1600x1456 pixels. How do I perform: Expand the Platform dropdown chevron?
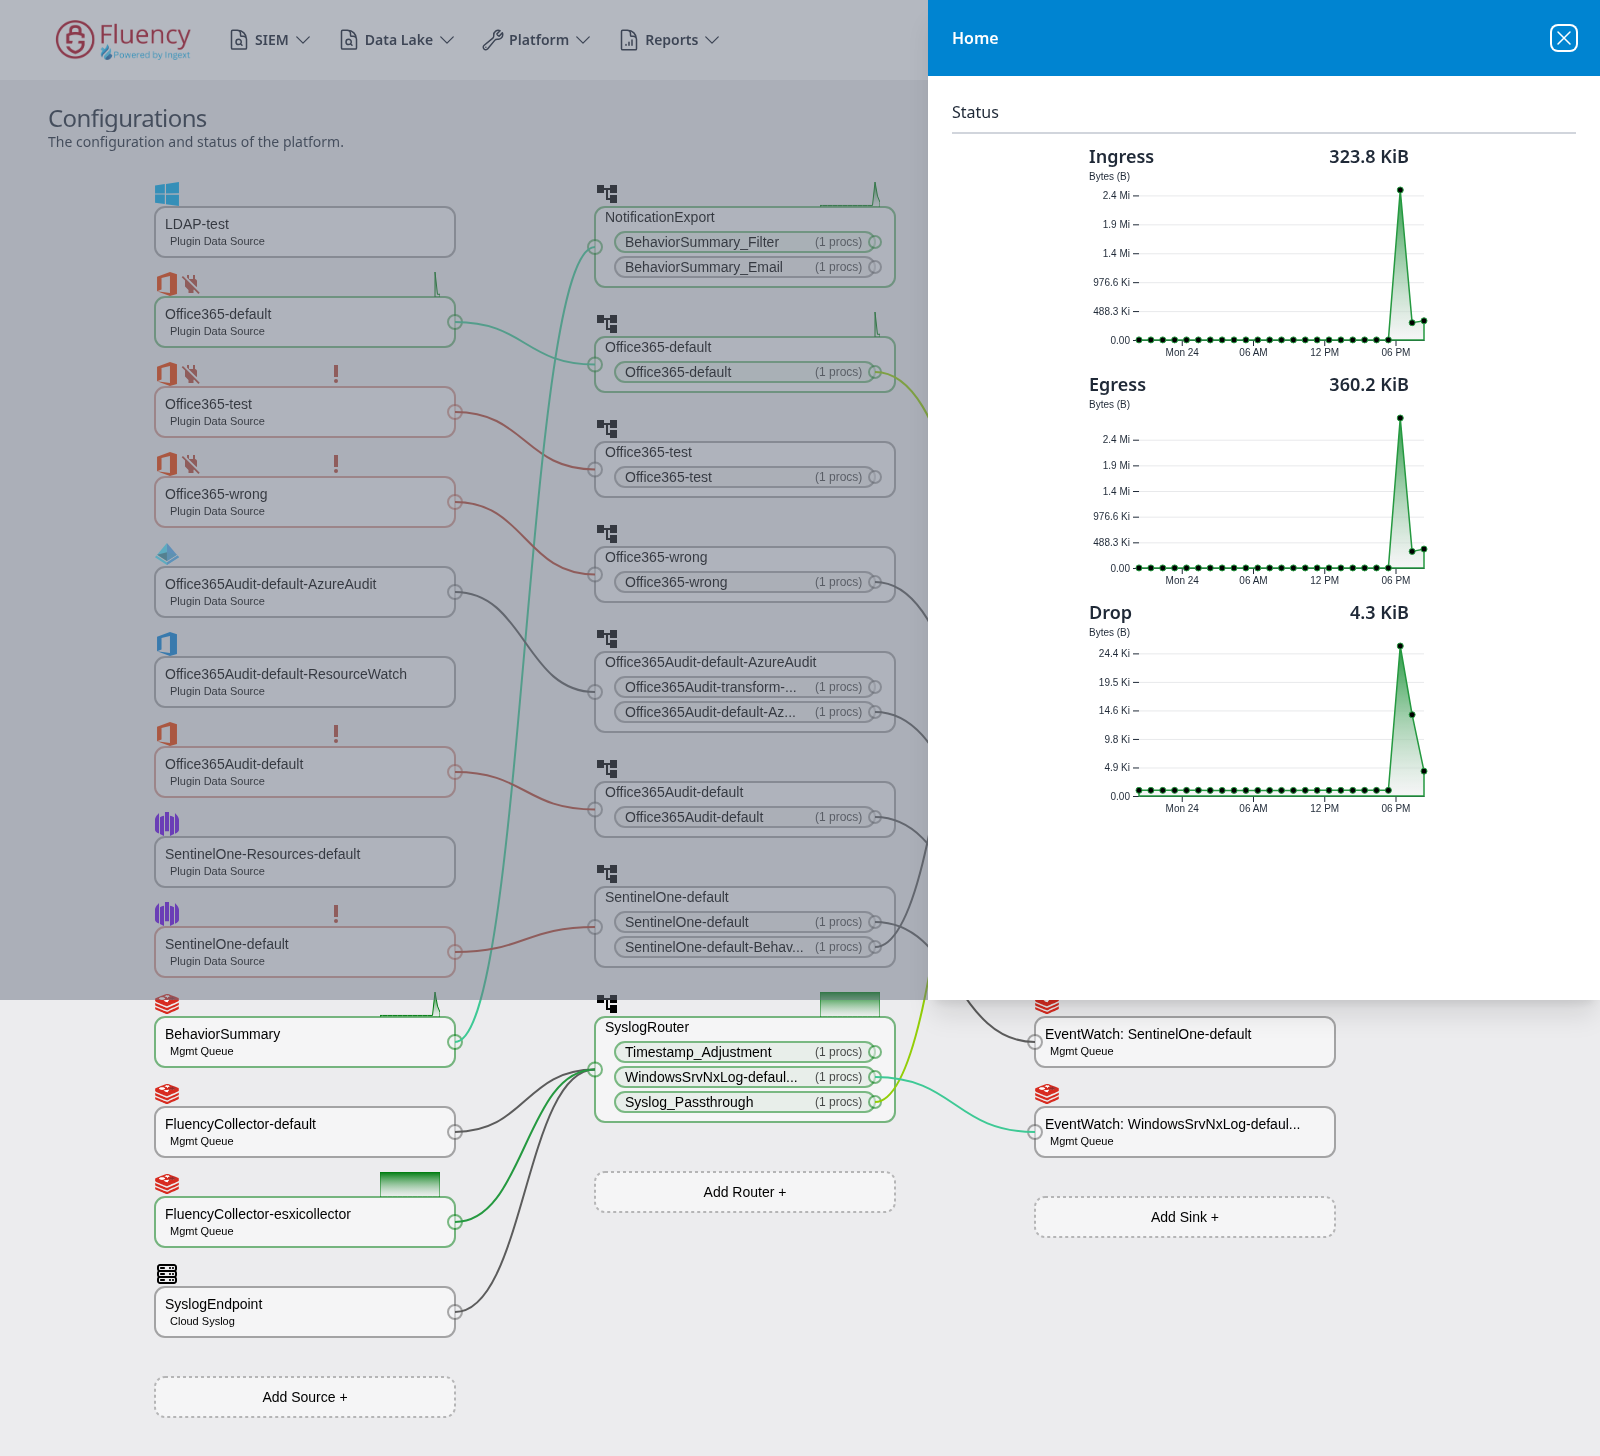point(583,40)
